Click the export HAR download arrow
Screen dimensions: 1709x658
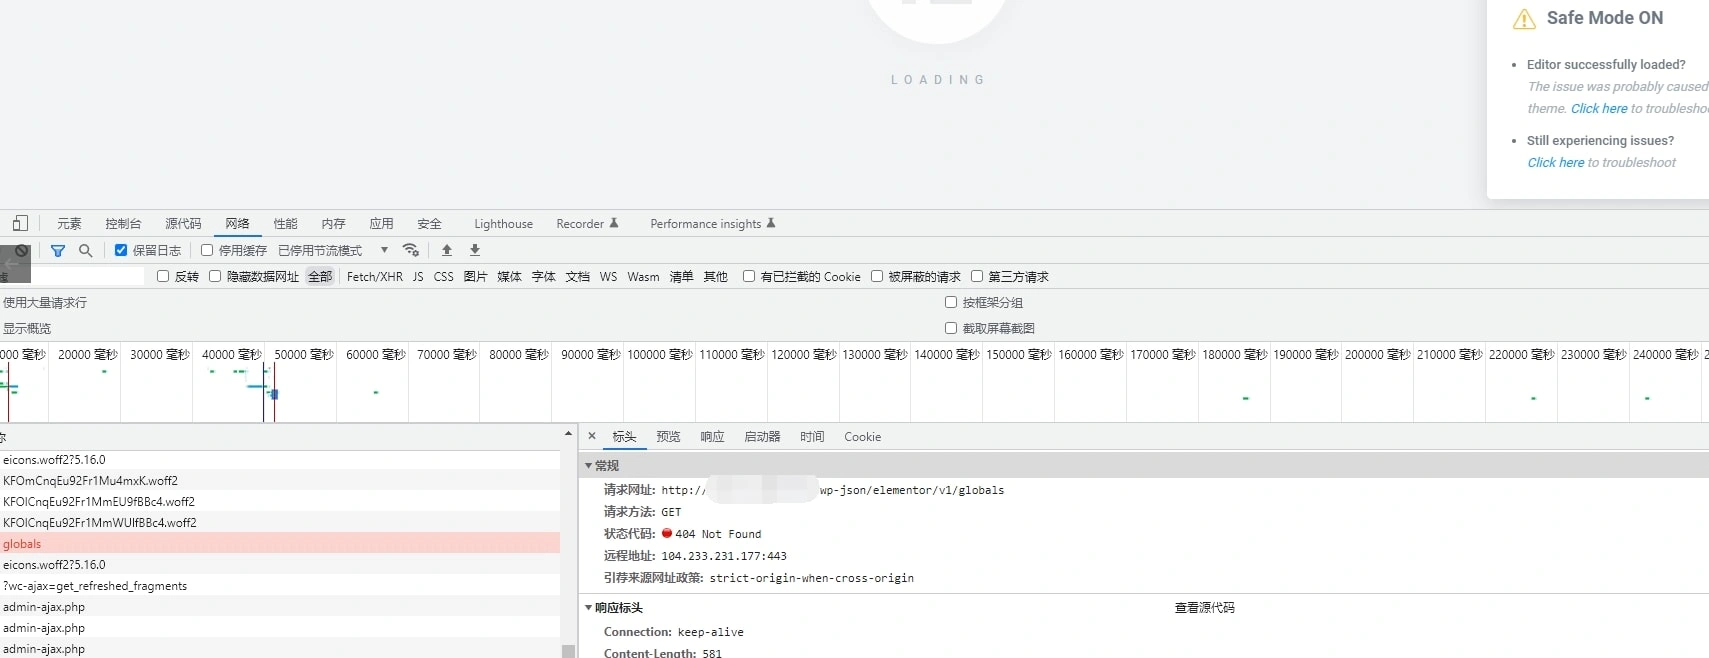click(x=475, y=250)
